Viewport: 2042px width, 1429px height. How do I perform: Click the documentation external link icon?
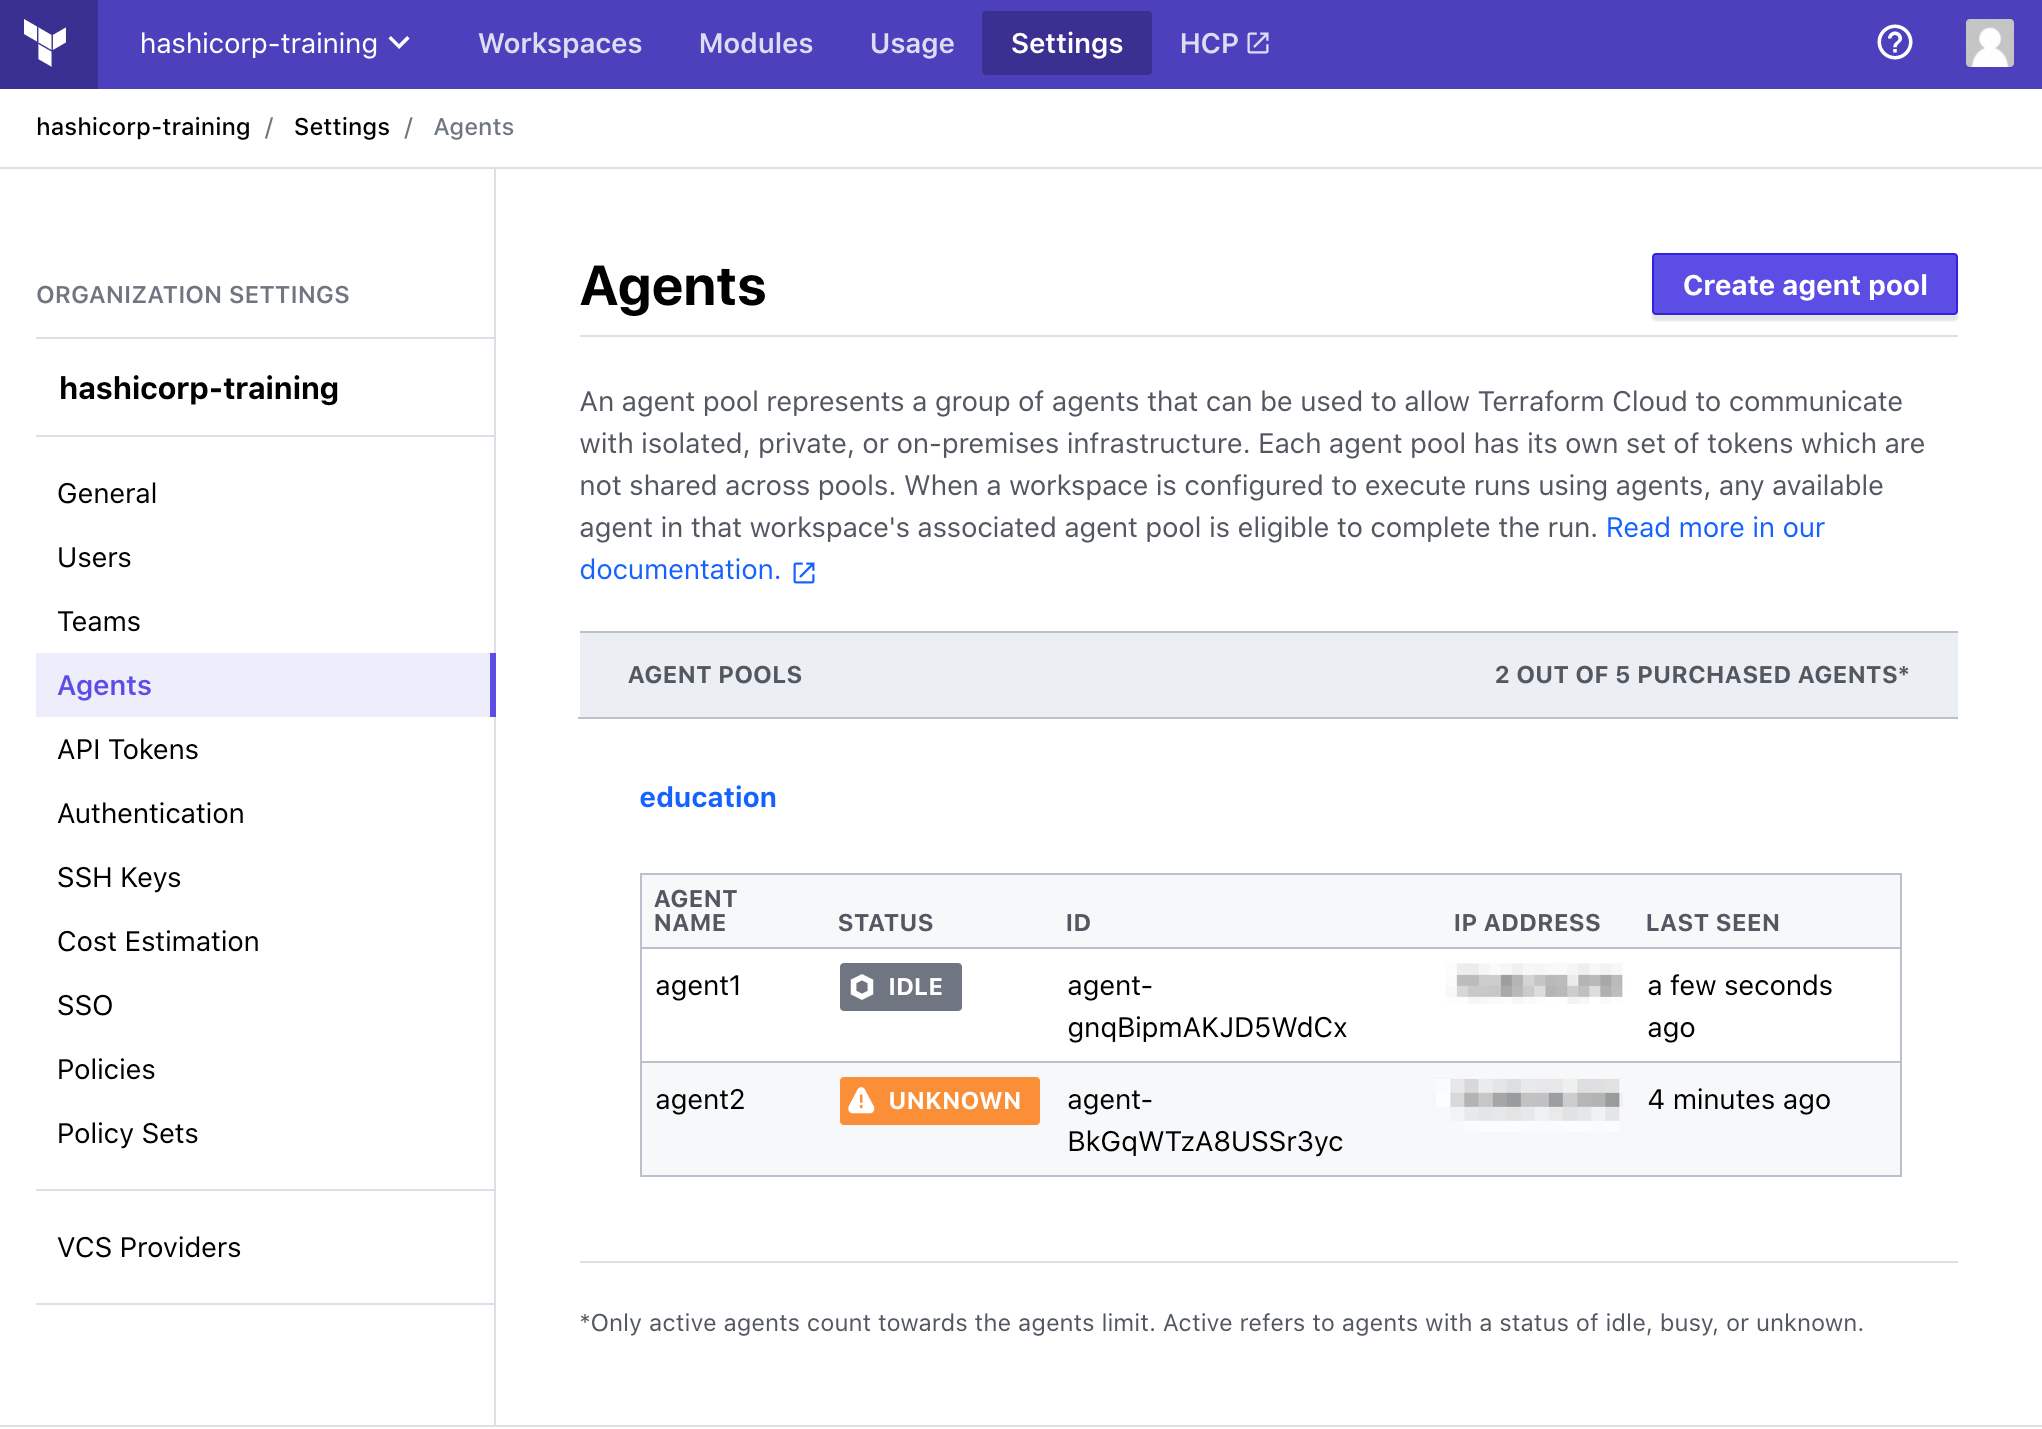(x=804, y=572)
